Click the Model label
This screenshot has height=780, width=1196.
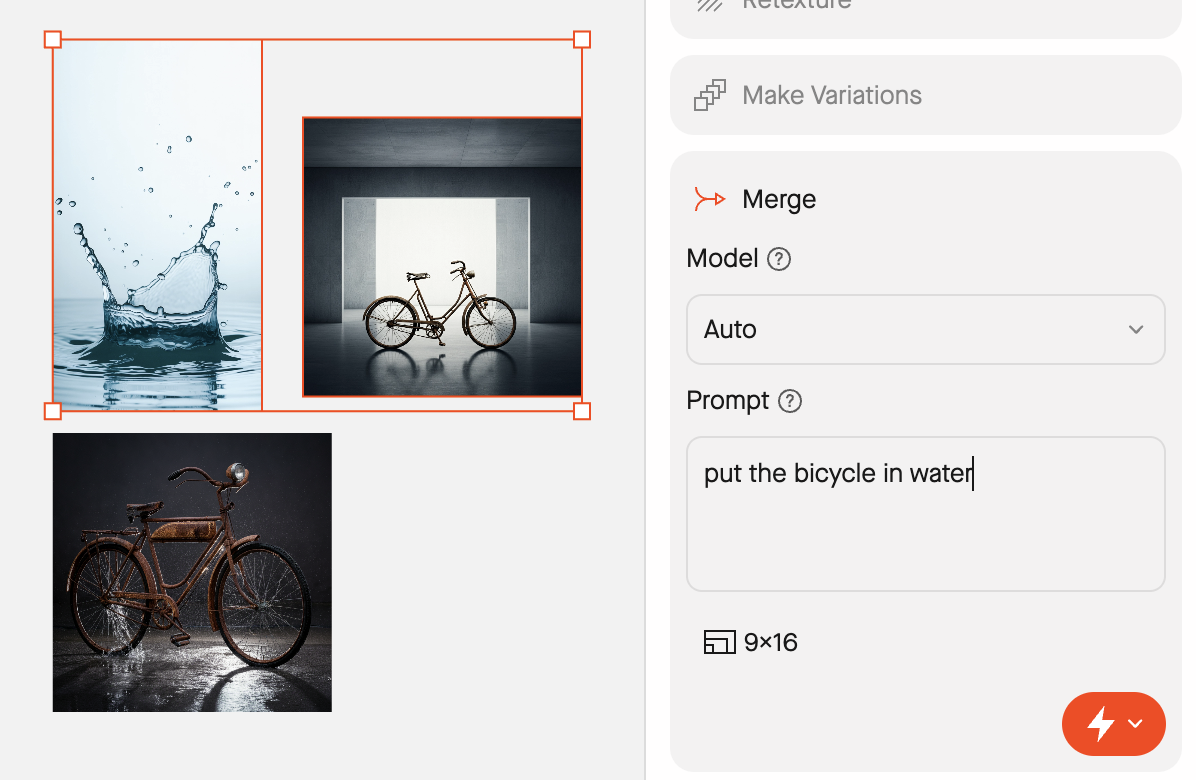(x=722, y=258)
